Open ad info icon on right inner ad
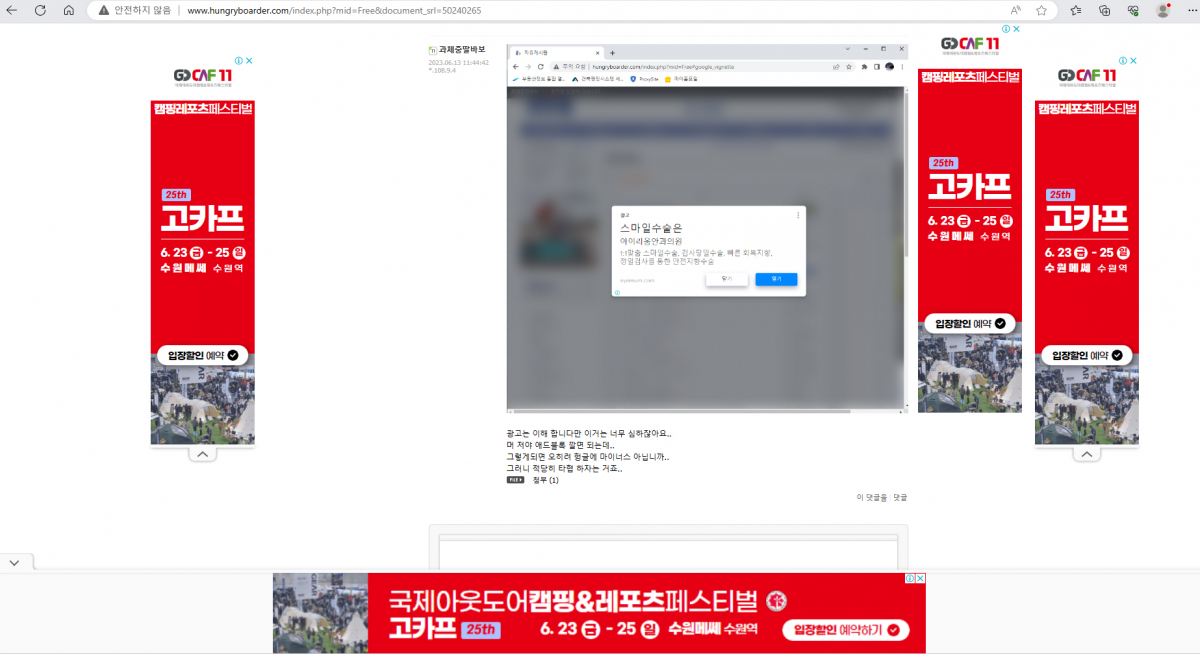The image size is (1200, 654). pos(1007,29)
